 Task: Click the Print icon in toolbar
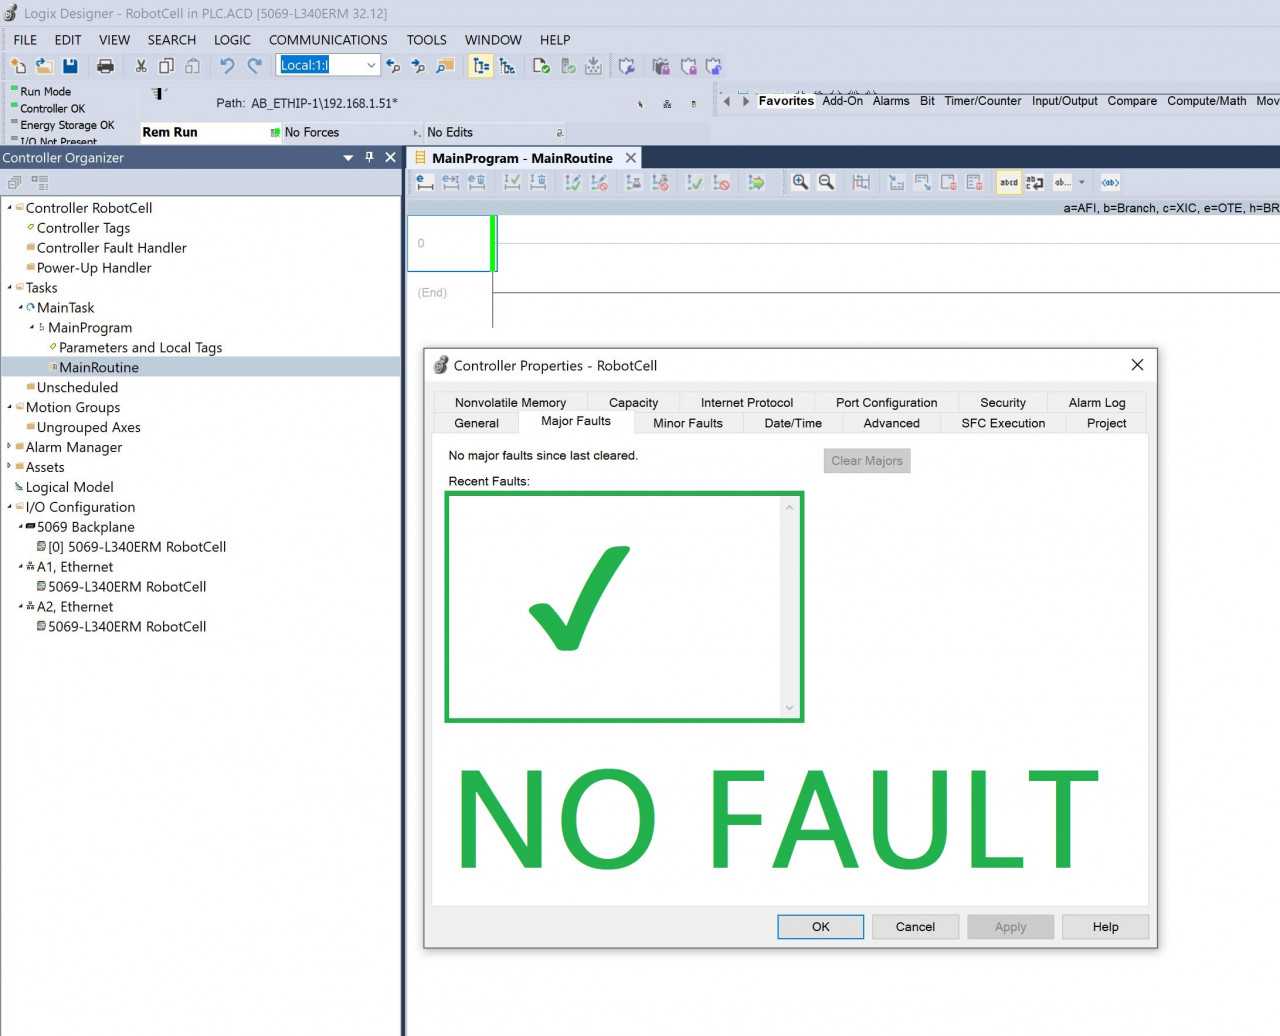(105, 66)
